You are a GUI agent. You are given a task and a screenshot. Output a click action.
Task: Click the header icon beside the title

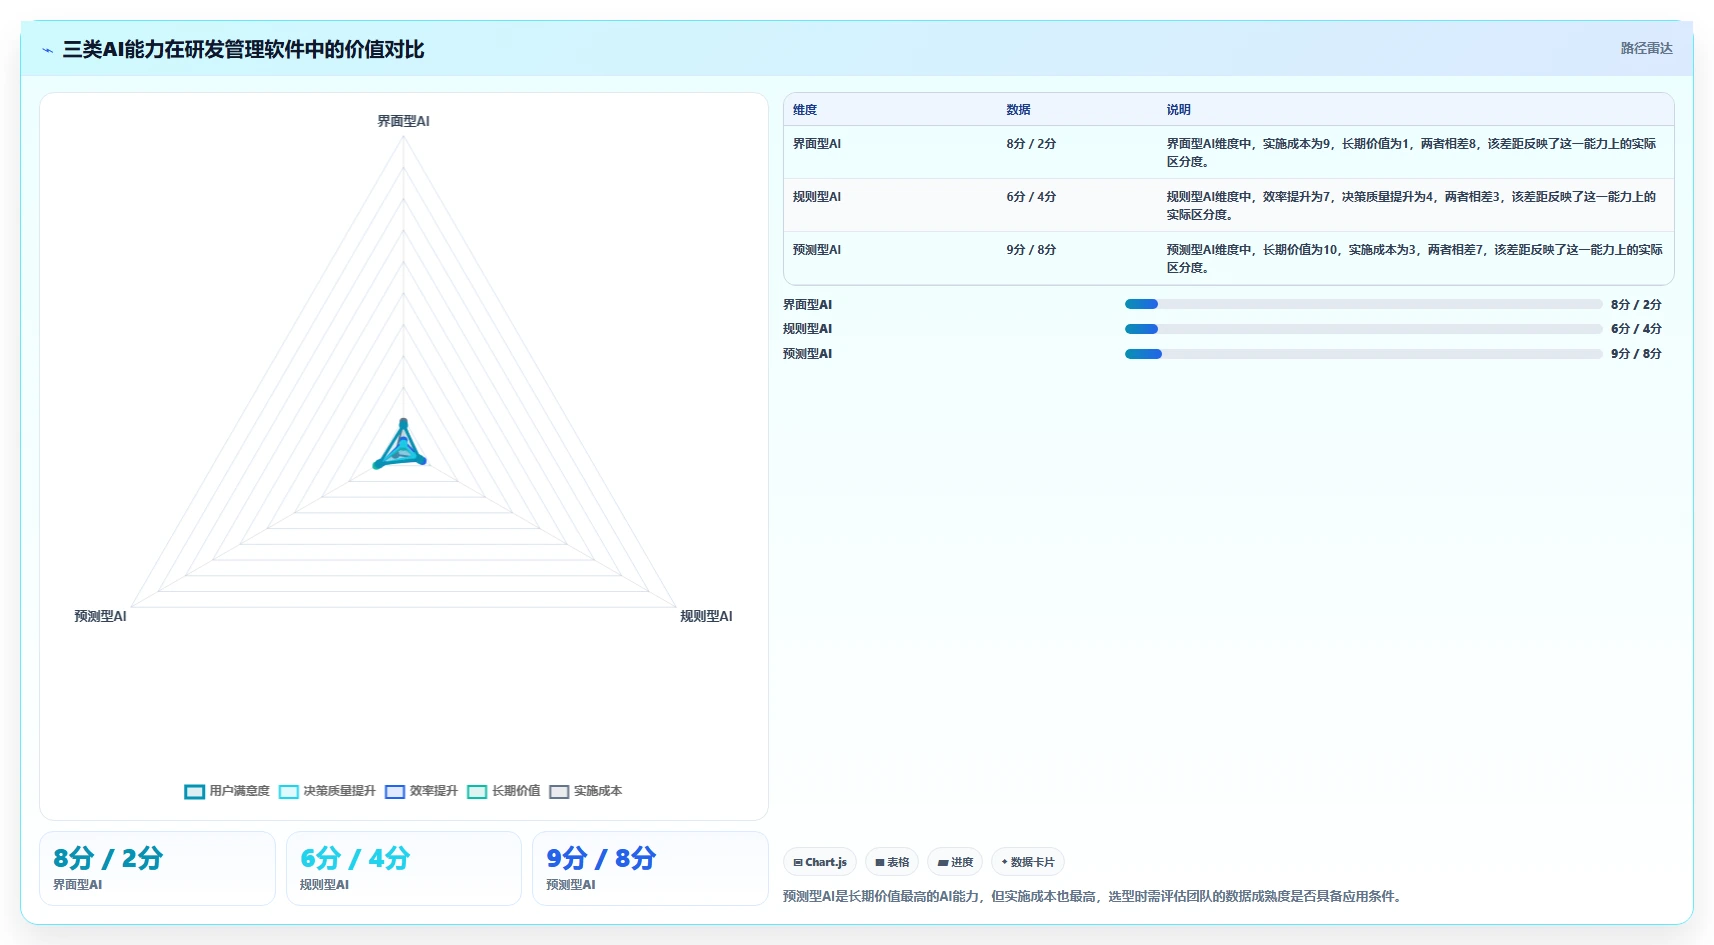(47, 50)
